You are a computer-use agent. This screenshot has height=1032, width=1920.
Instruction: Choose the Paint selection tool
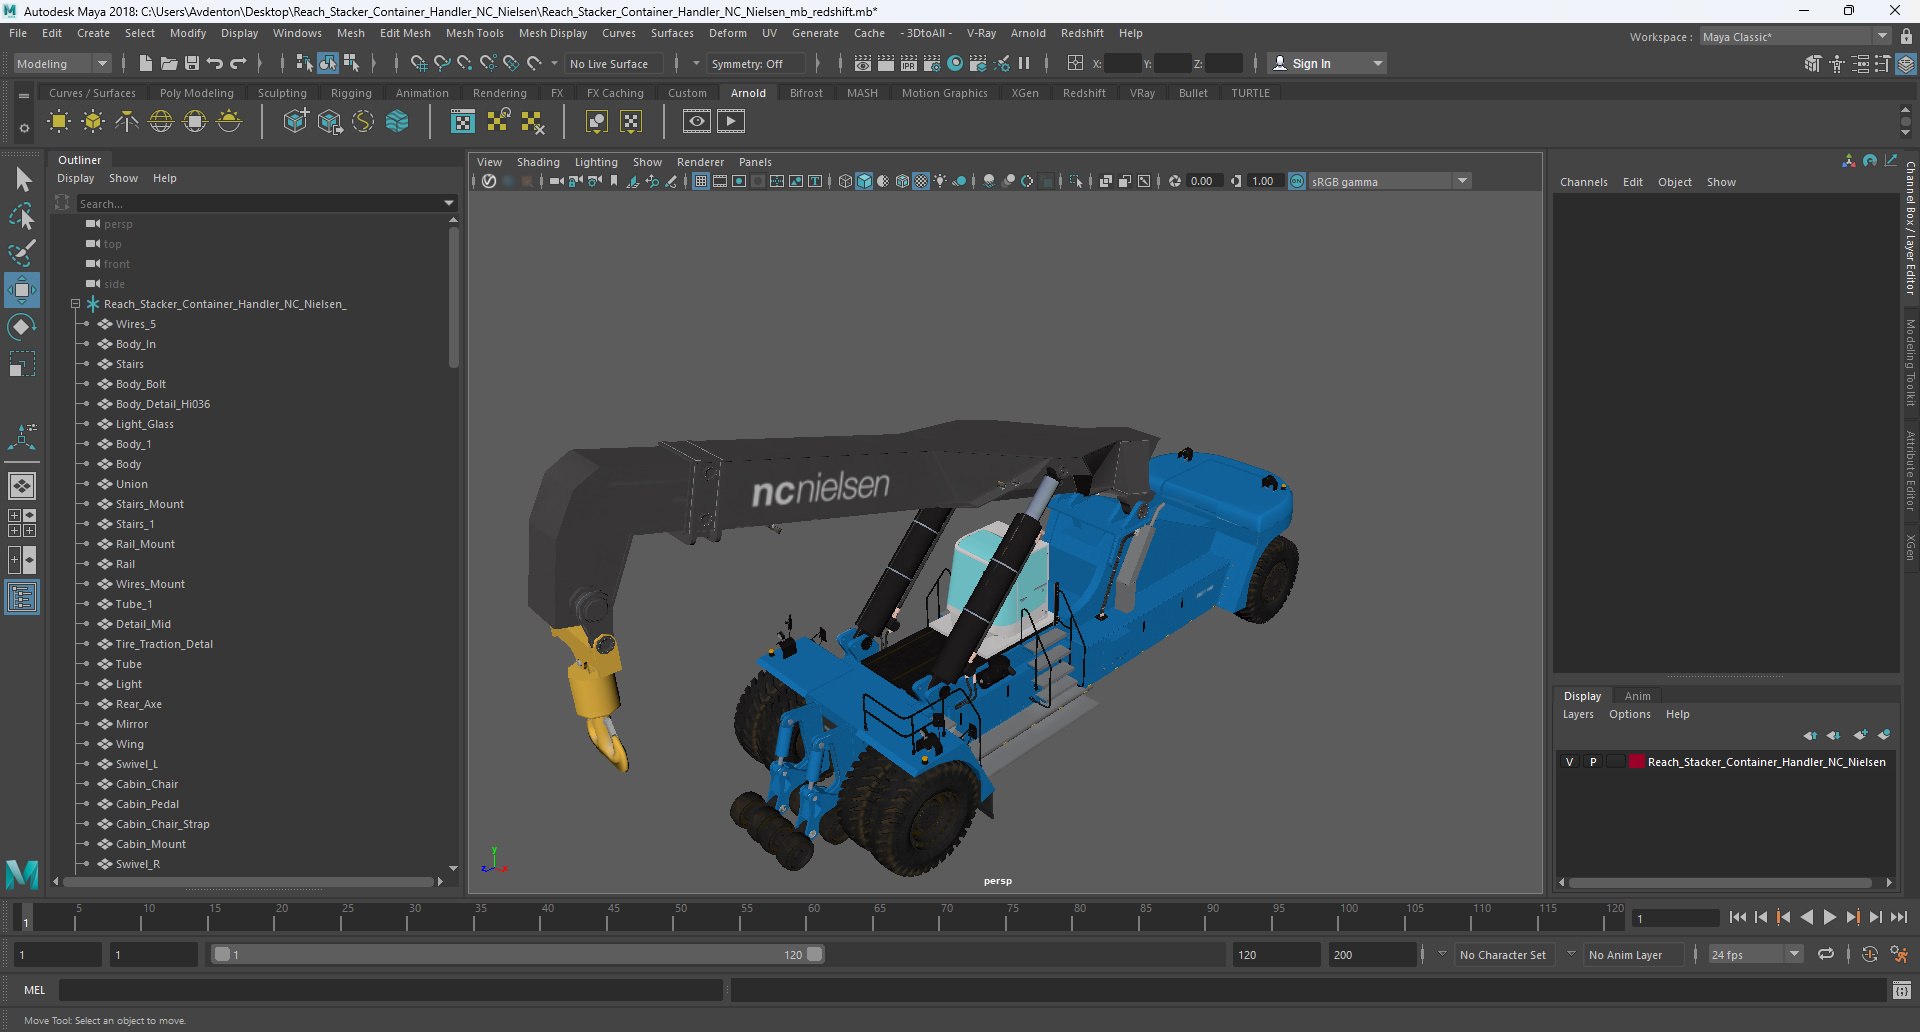coord(22,253)
